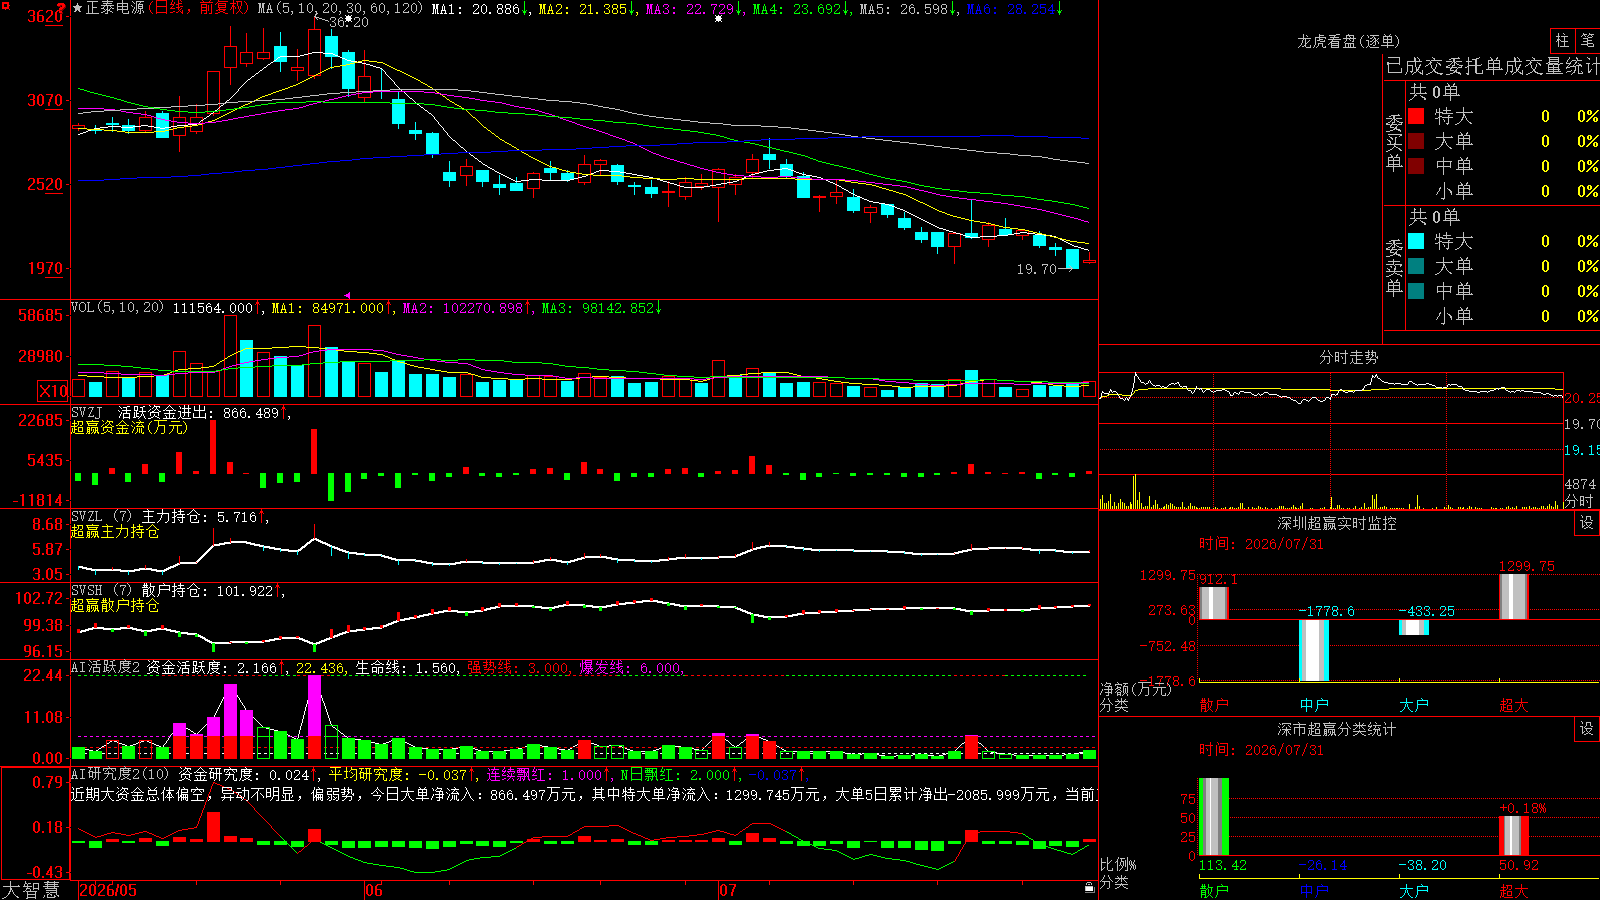Click the 36.20 high price annotation
This screenshot has width=1600, height=900.
coord(348,22)
